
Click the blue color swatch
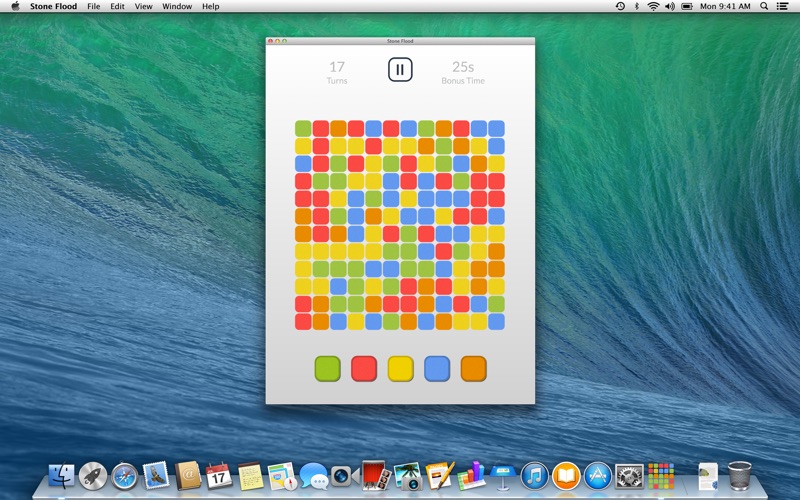click(437, 368)
